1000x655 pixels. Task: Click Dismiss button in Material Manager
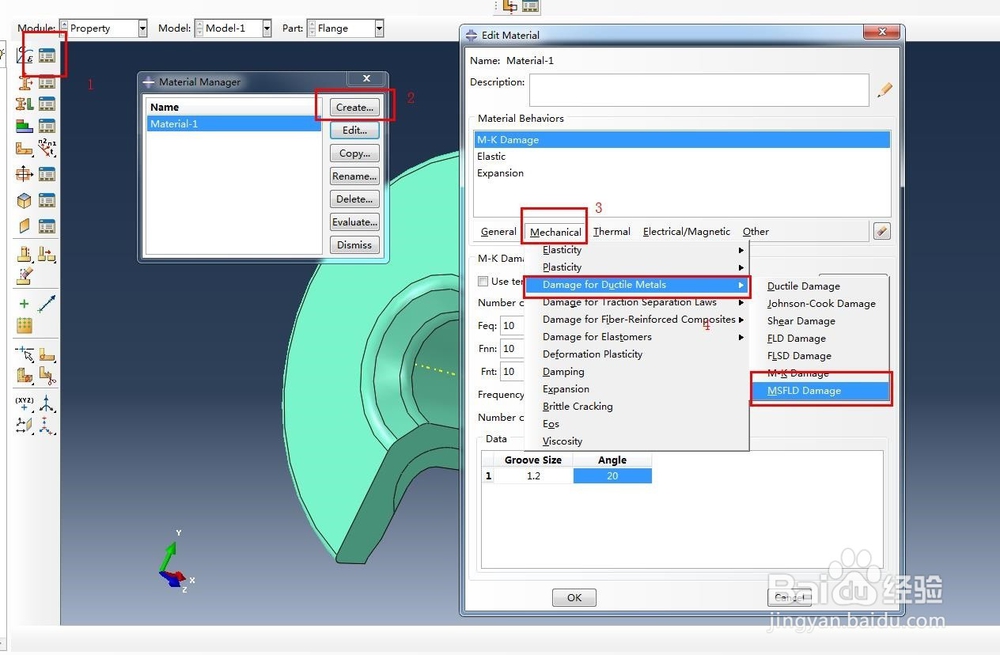pyautogui.click(x=355, y=245)
